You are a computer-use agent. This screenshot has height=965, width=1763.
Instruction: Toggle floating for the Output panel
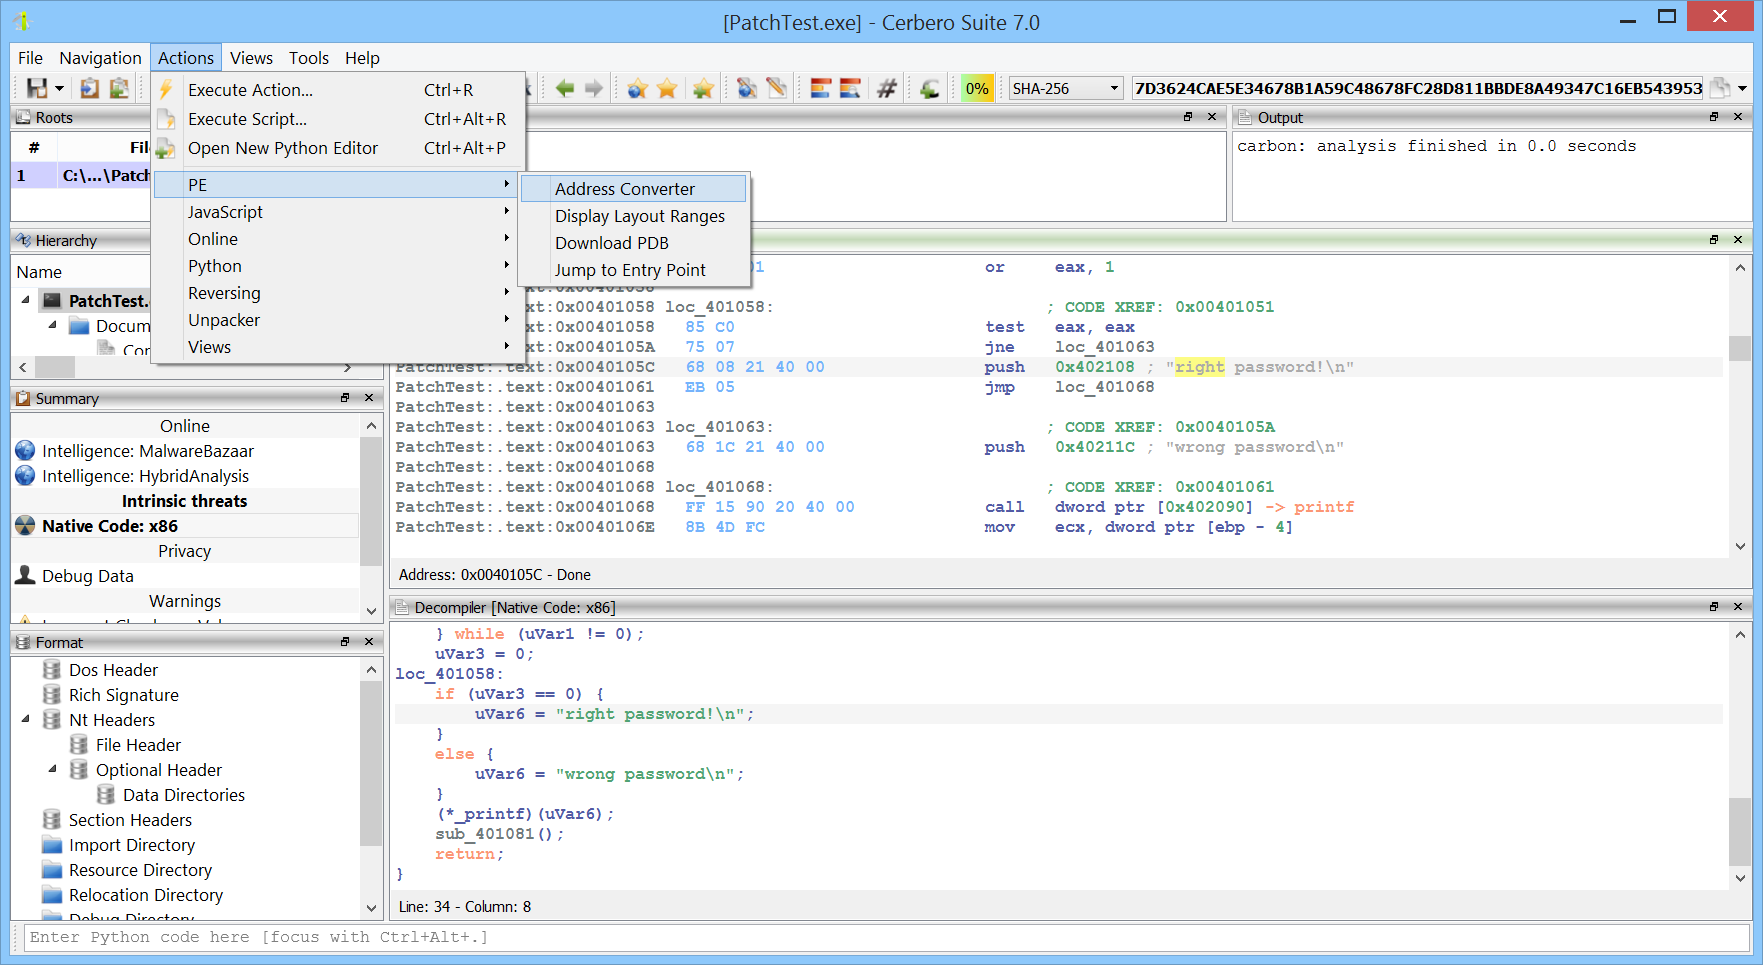coord(1713,117)
